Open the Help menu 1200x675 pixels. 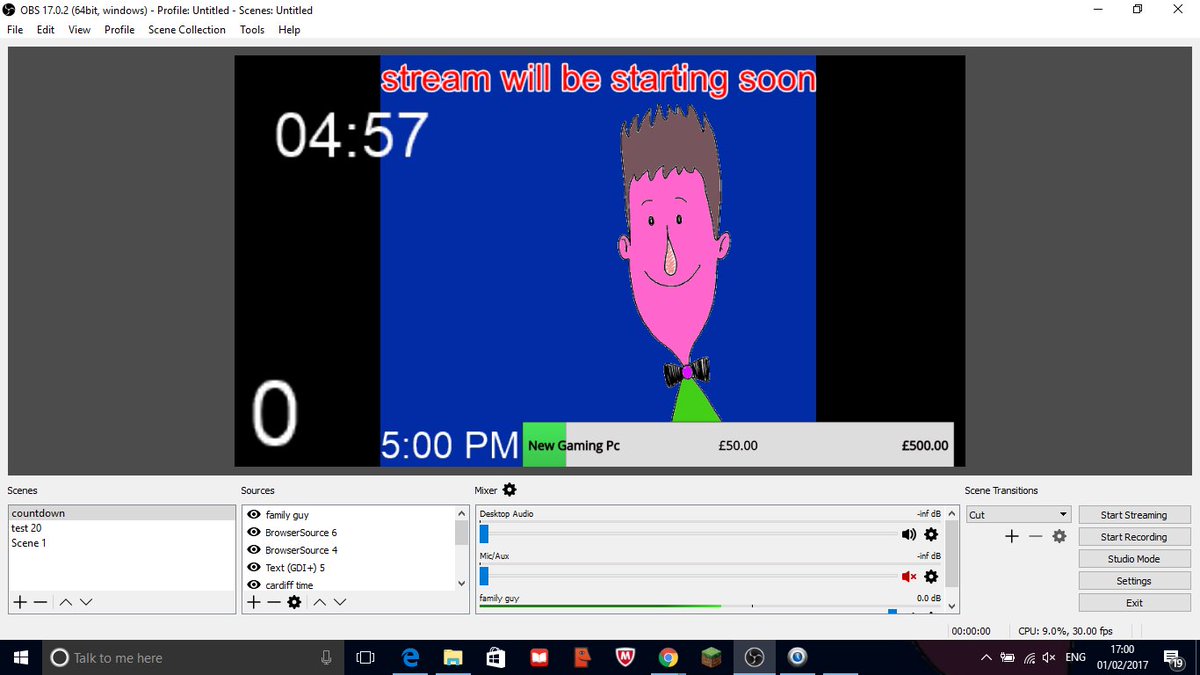(289, 30)
